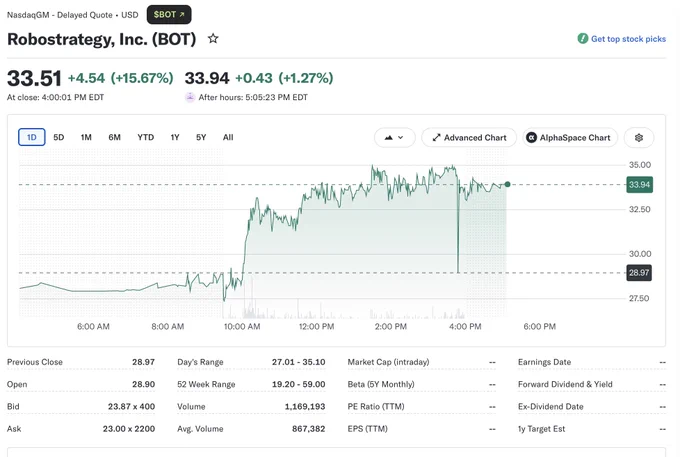Open the Advanced Chart button
This screenshot has height=457, width=680.
pyautogui.click(x=469, y=137)
